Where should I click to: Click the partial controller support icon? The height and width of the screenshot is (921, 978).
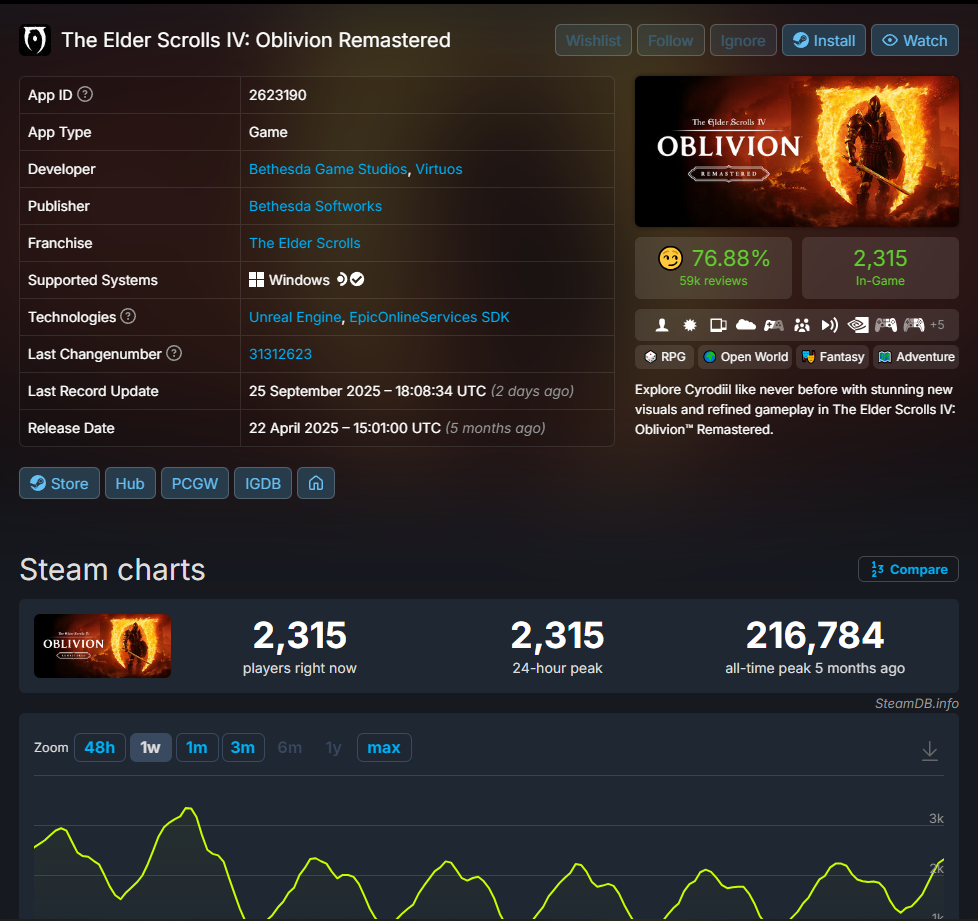tap(774, 325)
